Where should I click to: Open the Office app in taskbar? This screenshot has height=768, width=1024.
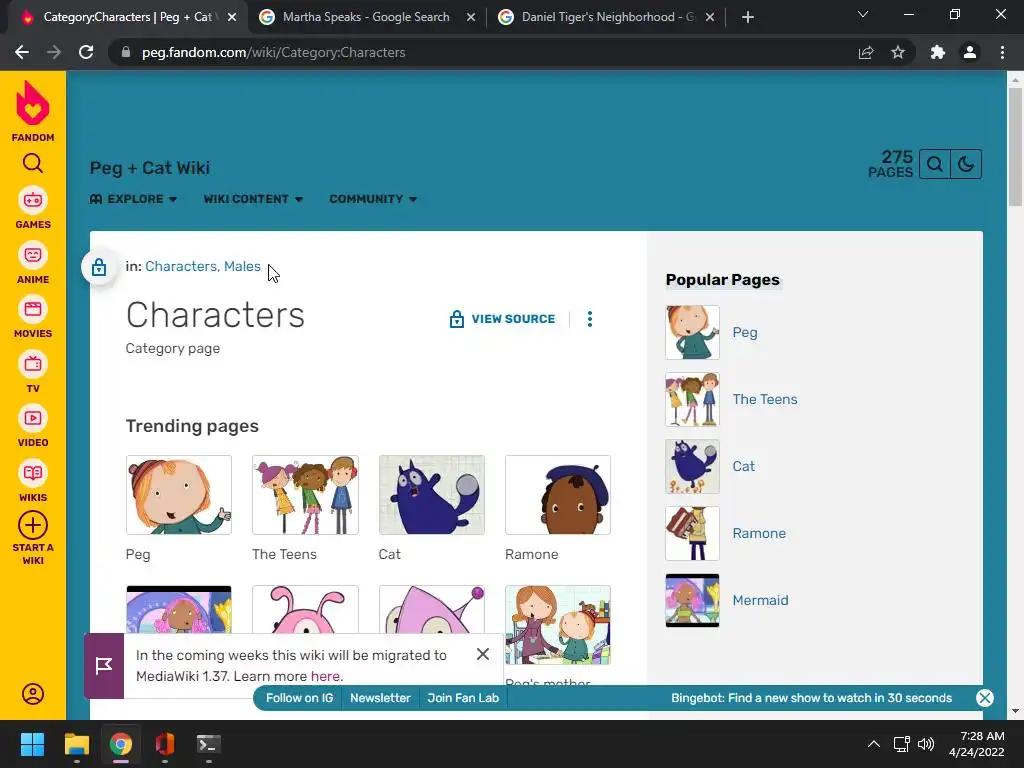[x=165, y=744]
